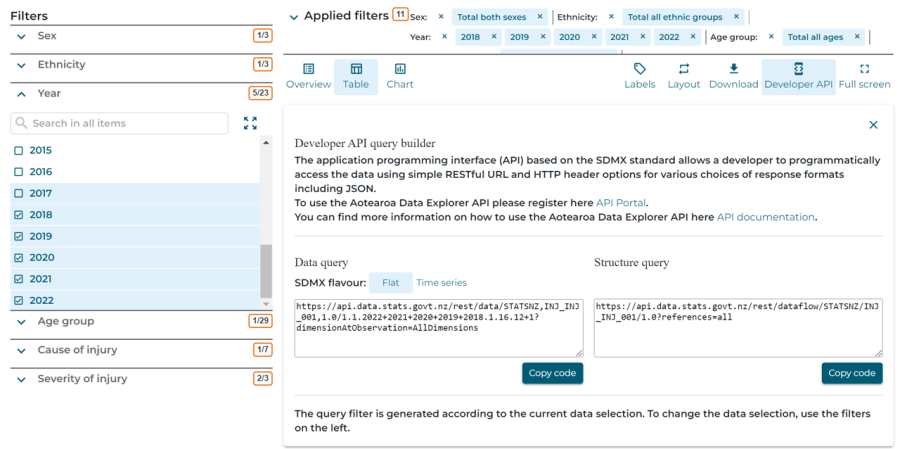Enter Full screen mode

click(x=864, y=76)
